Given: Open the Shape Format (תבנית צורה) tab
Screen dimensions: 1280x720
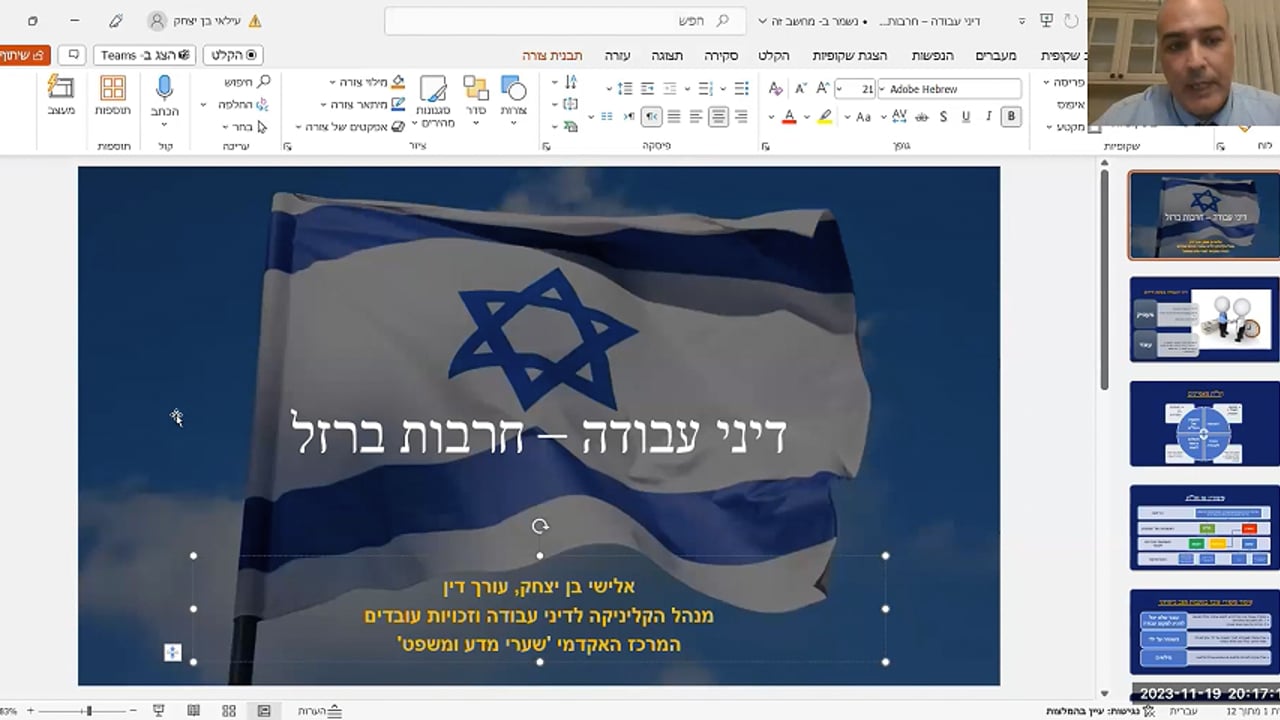Looking at the screenshot, I should click(x=552, y=55).
